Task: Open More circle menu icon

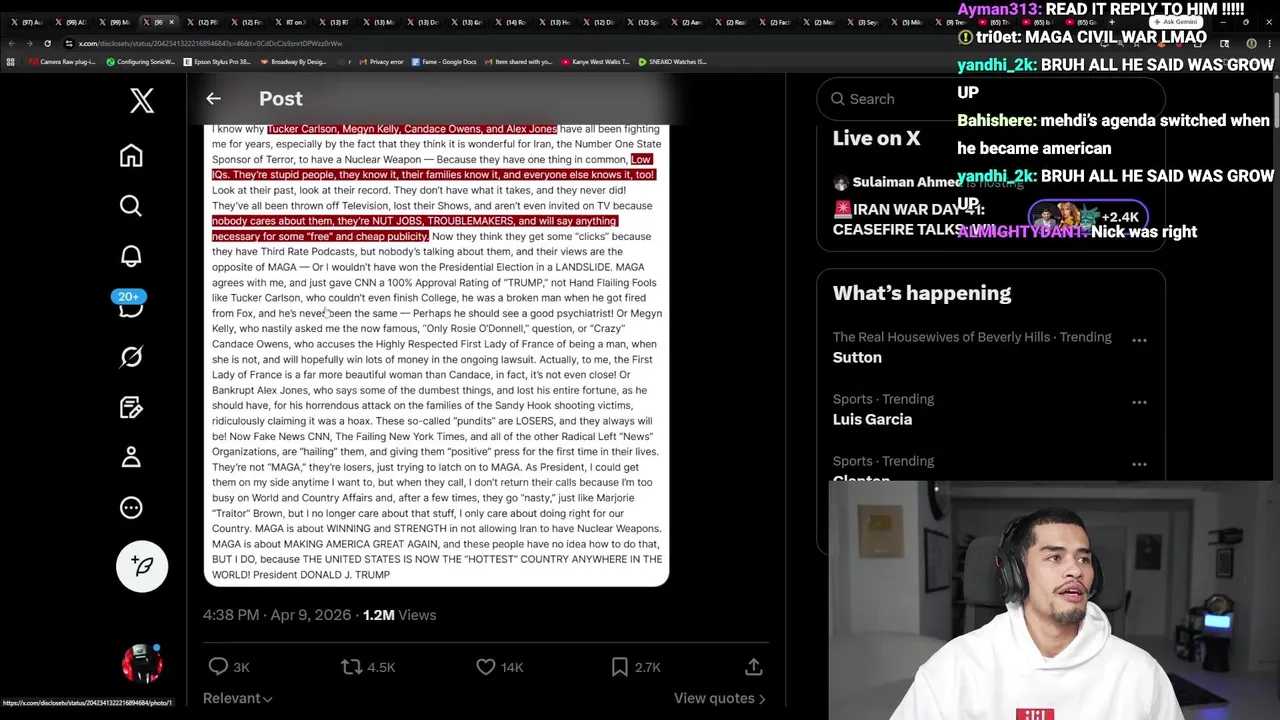Action: click(x=131, y=508)
